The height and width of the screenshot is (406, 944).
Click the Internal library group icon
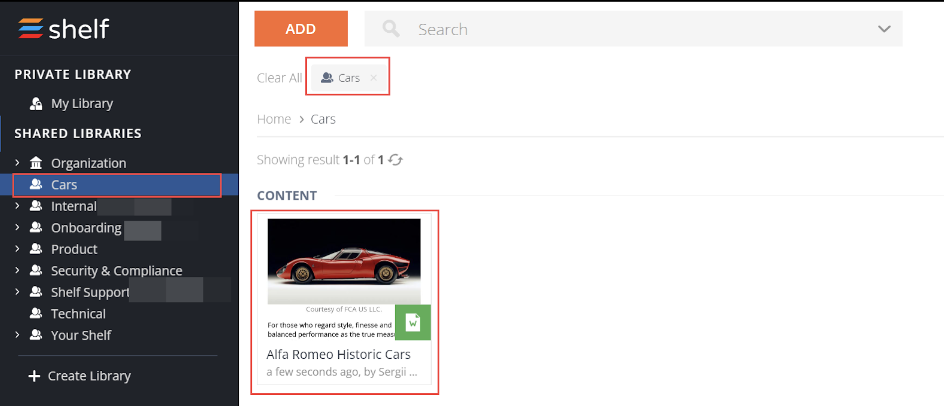36,207
